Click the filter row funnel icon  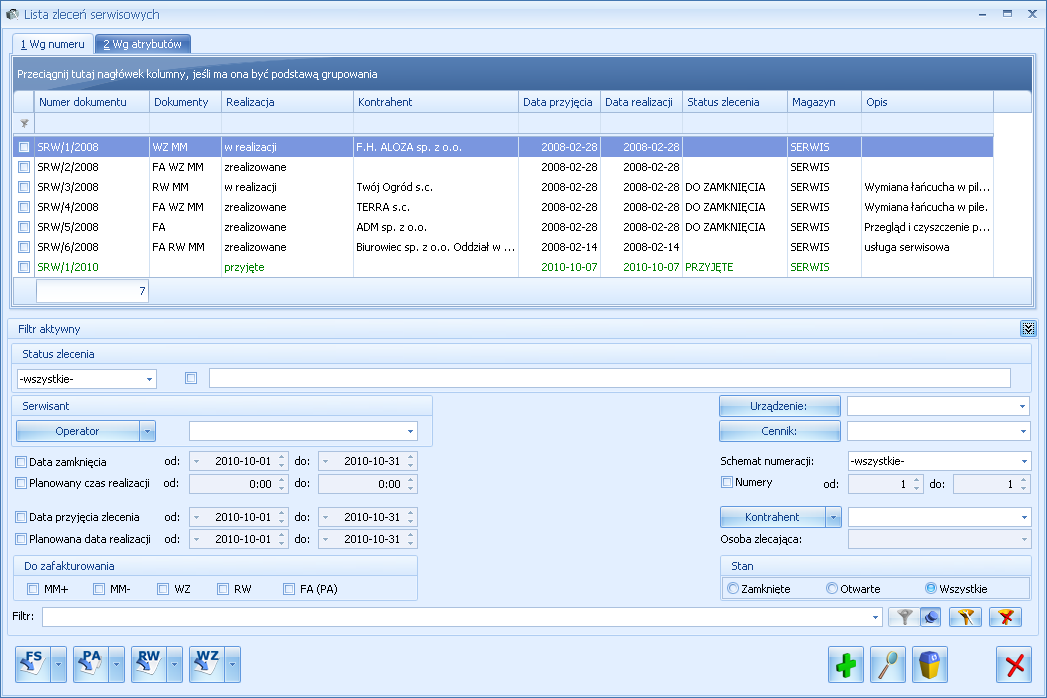24,124
